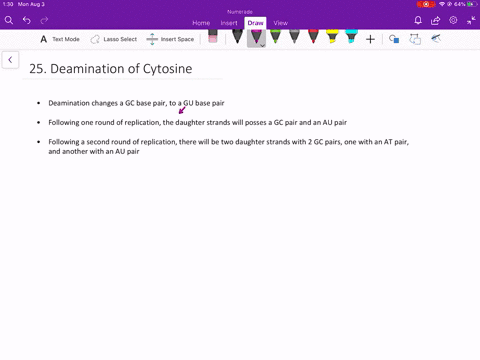Open the View tab
The image size is (480, 360).
pyautogui.click(x=281, y=23)
